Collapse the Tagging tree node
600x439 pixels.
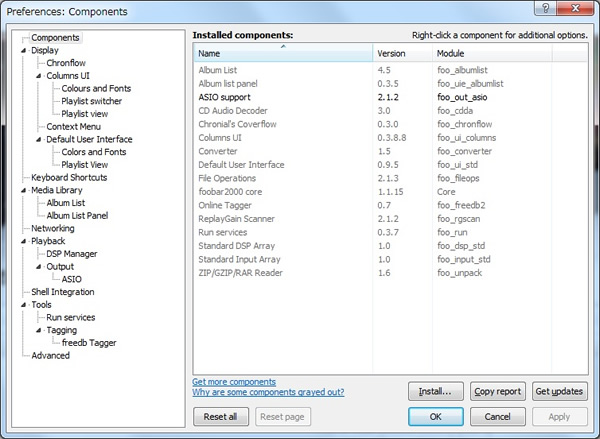[39, 330]
